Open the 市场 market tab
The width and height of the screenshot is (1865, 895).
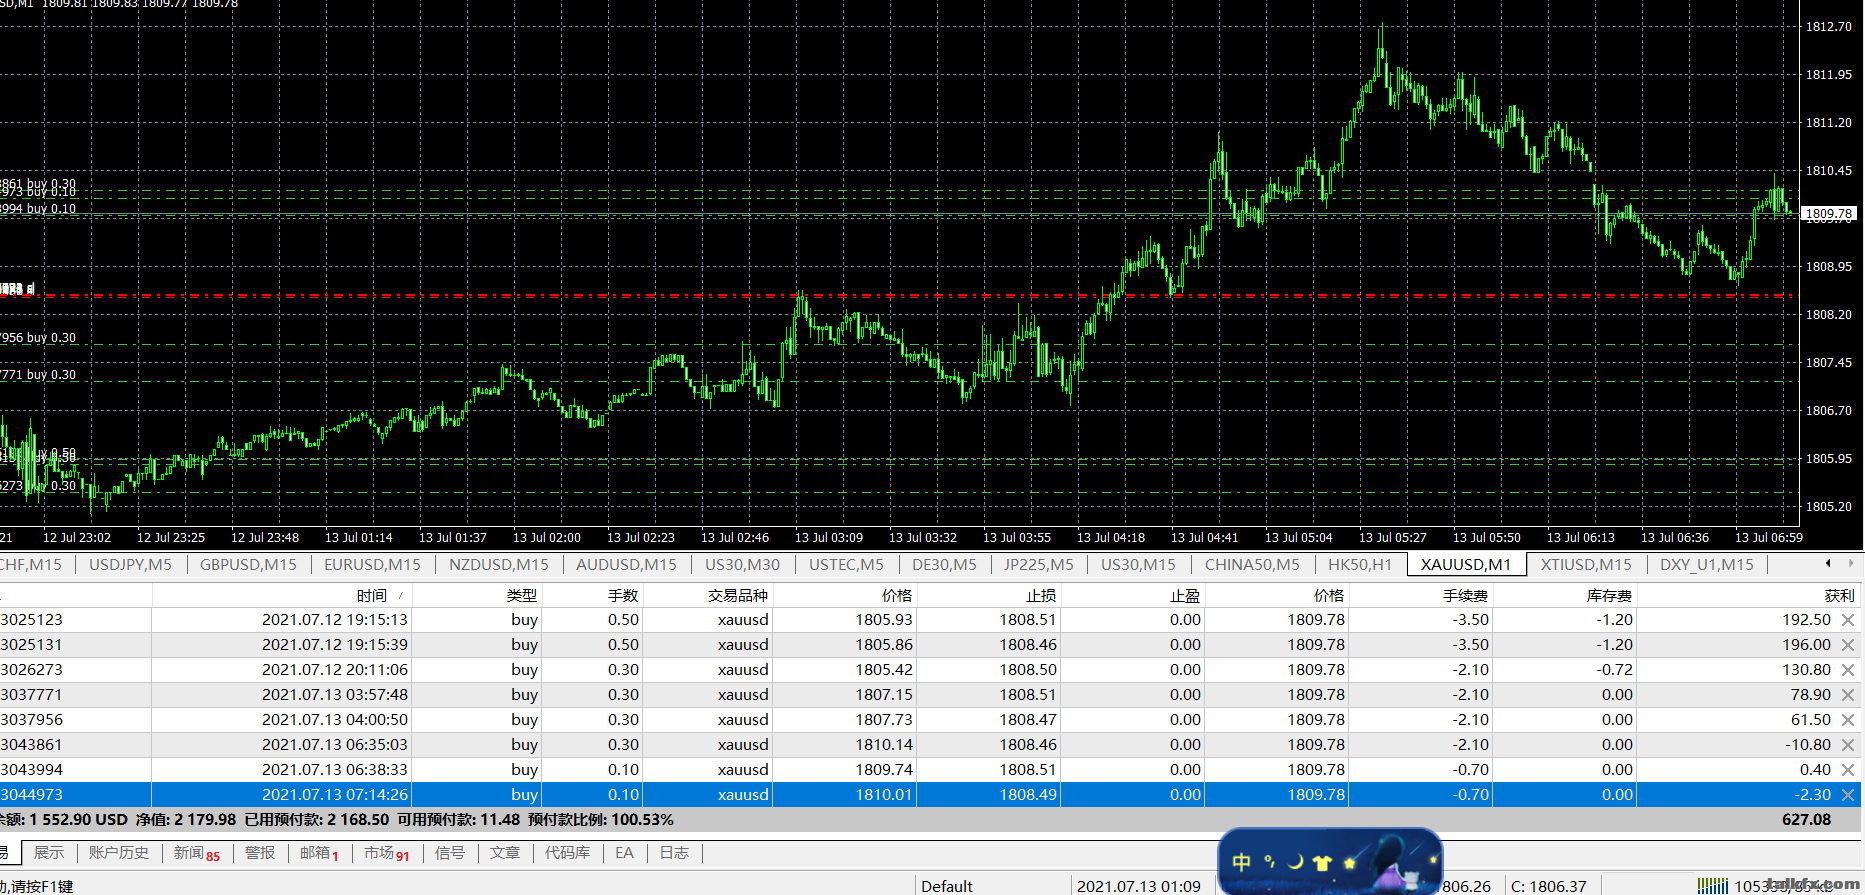click(386, 854)
